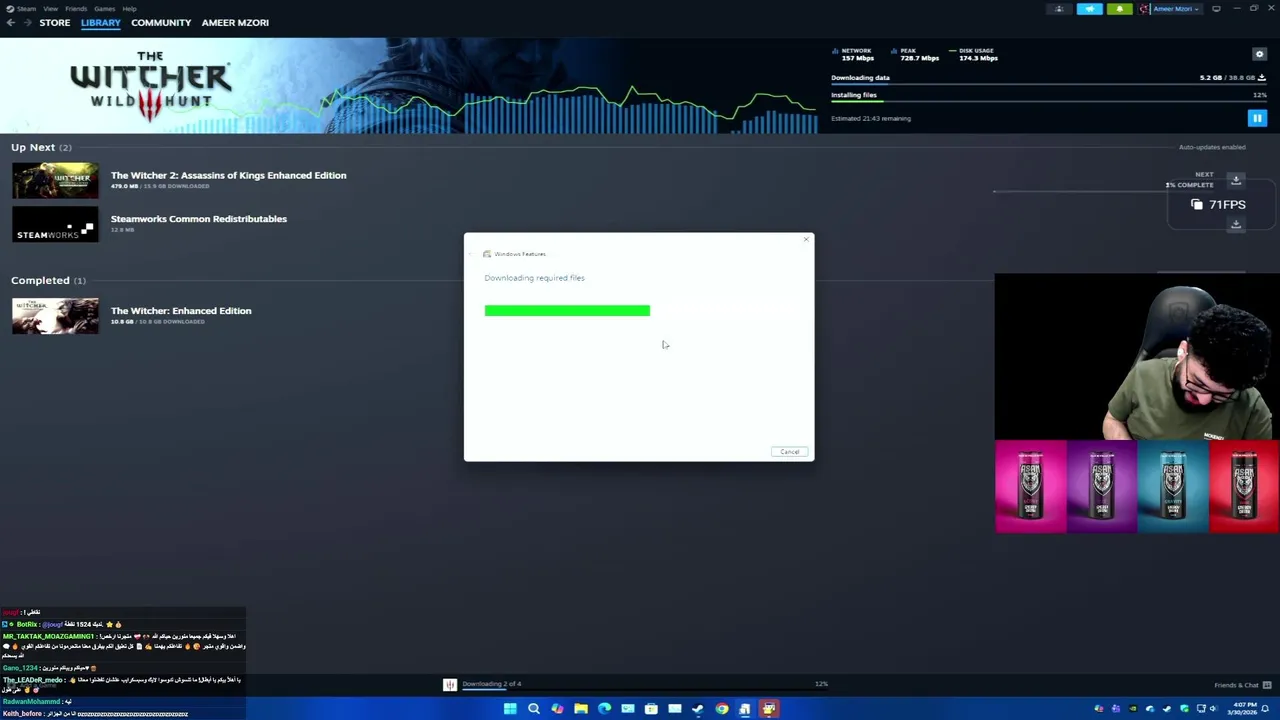Go forward with the navigation arrow
Image resolution: width=1280 pixels, height=720 pixels.
click(x=26, y=22)
